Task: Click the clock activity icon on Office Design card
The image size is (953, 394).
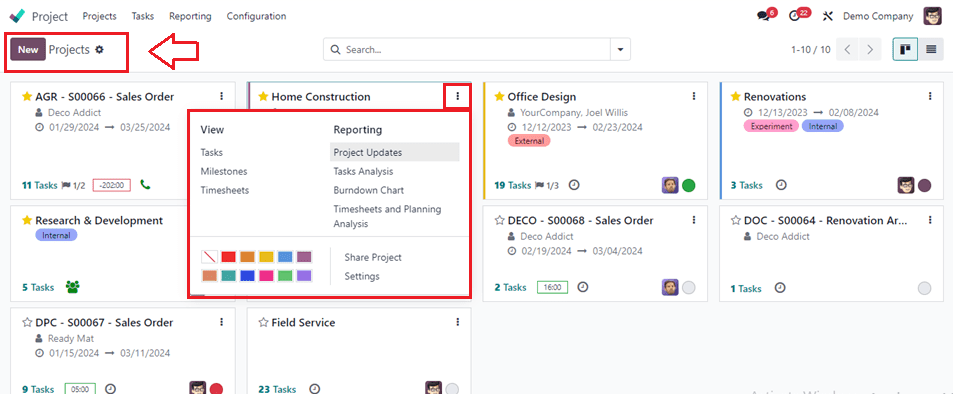Action: coord(573,185)
